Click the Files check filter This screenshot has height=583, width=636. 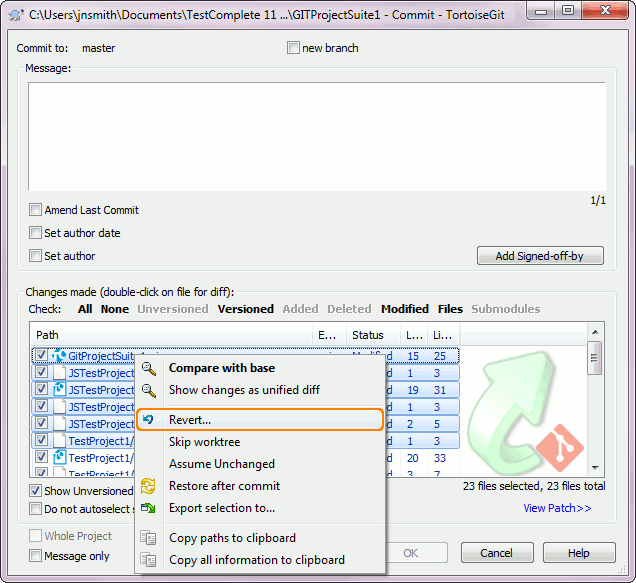pos(450,309)
